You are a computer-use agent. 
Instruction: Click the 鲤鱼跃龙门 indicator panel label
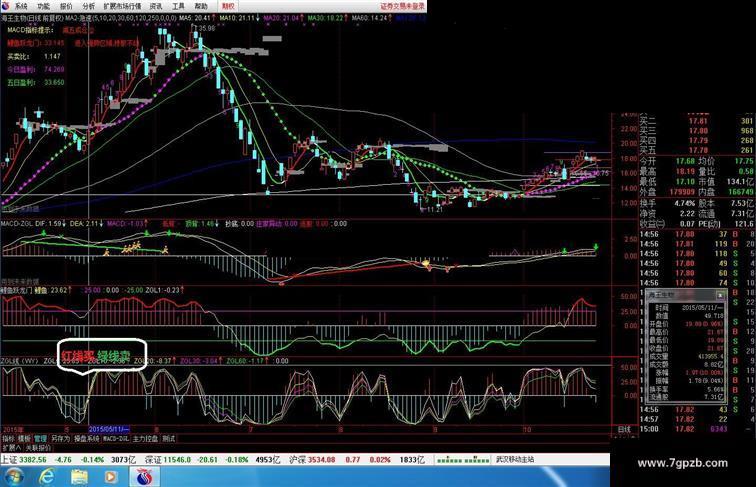point(16,290)
